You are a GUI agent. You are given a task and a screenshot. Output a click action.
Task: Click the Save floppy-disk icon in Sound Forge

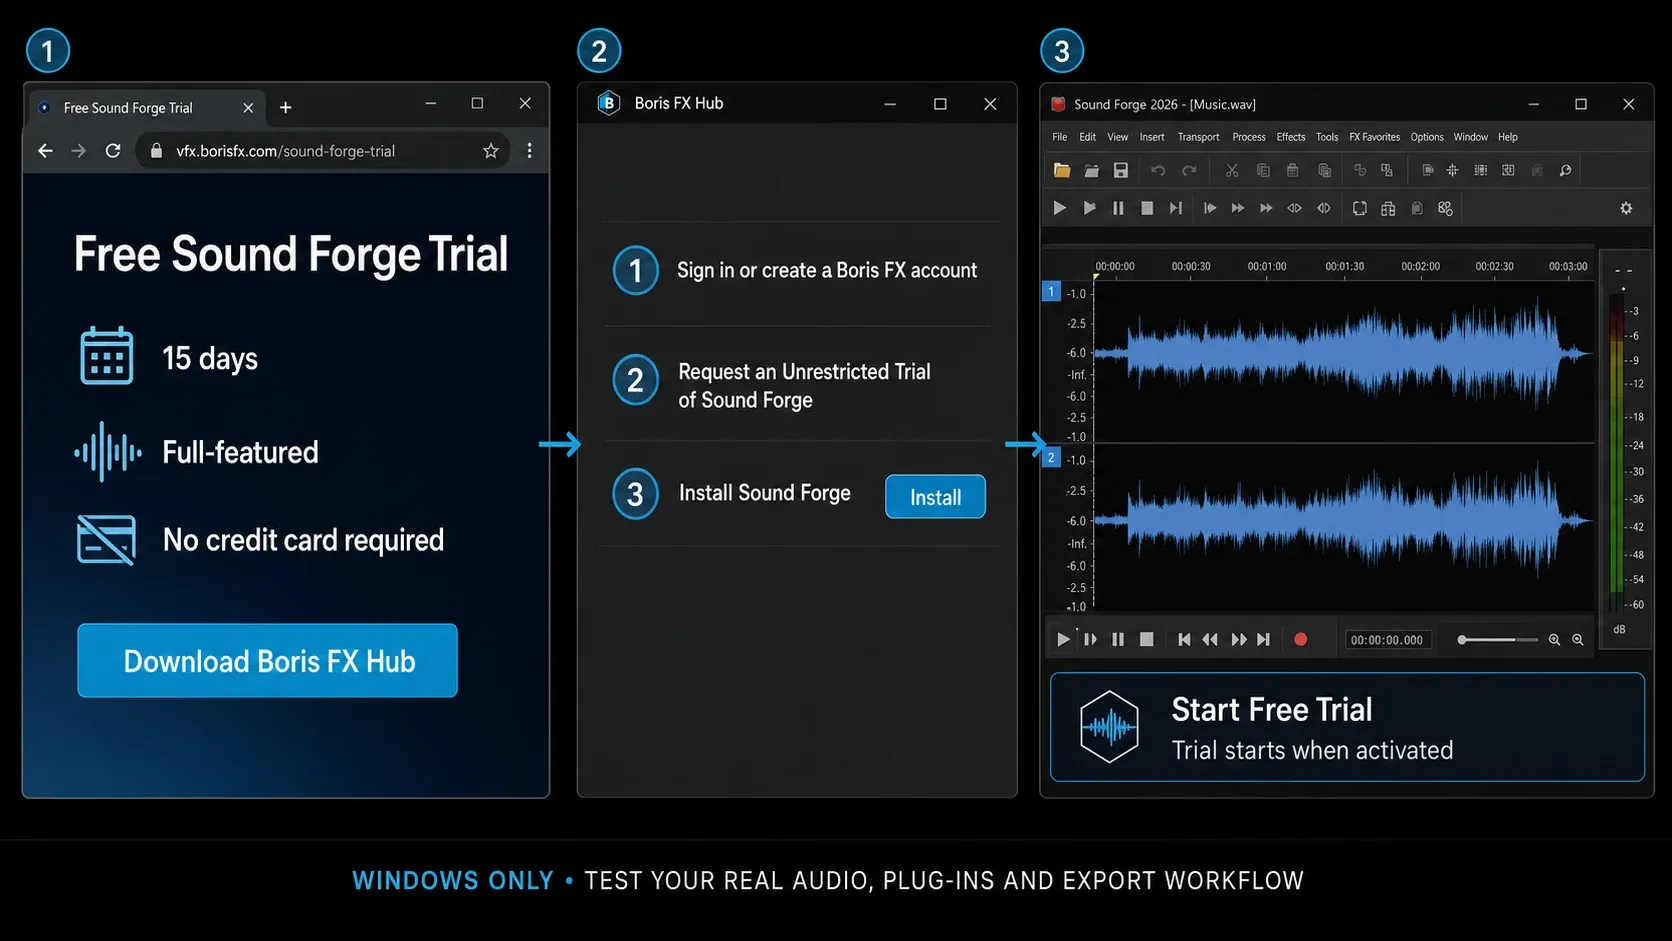pyautogui.click(x=1121, y=171)
